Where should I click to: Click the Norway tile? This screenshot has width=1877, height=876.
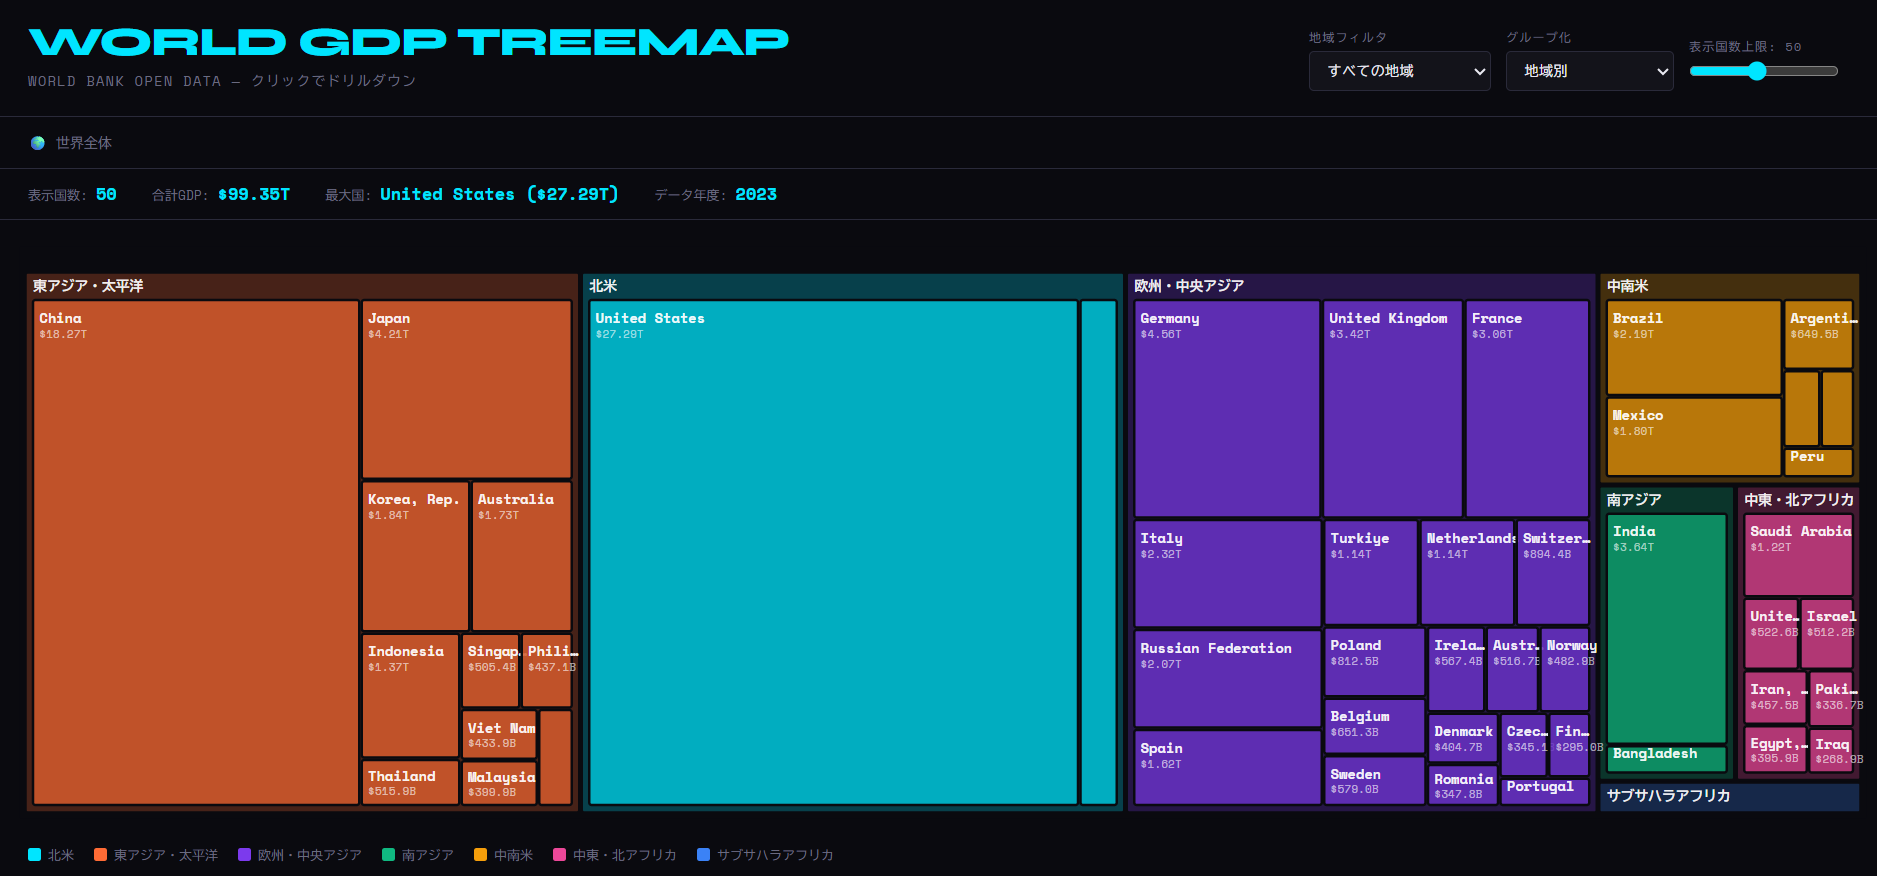click(1565, 669)
